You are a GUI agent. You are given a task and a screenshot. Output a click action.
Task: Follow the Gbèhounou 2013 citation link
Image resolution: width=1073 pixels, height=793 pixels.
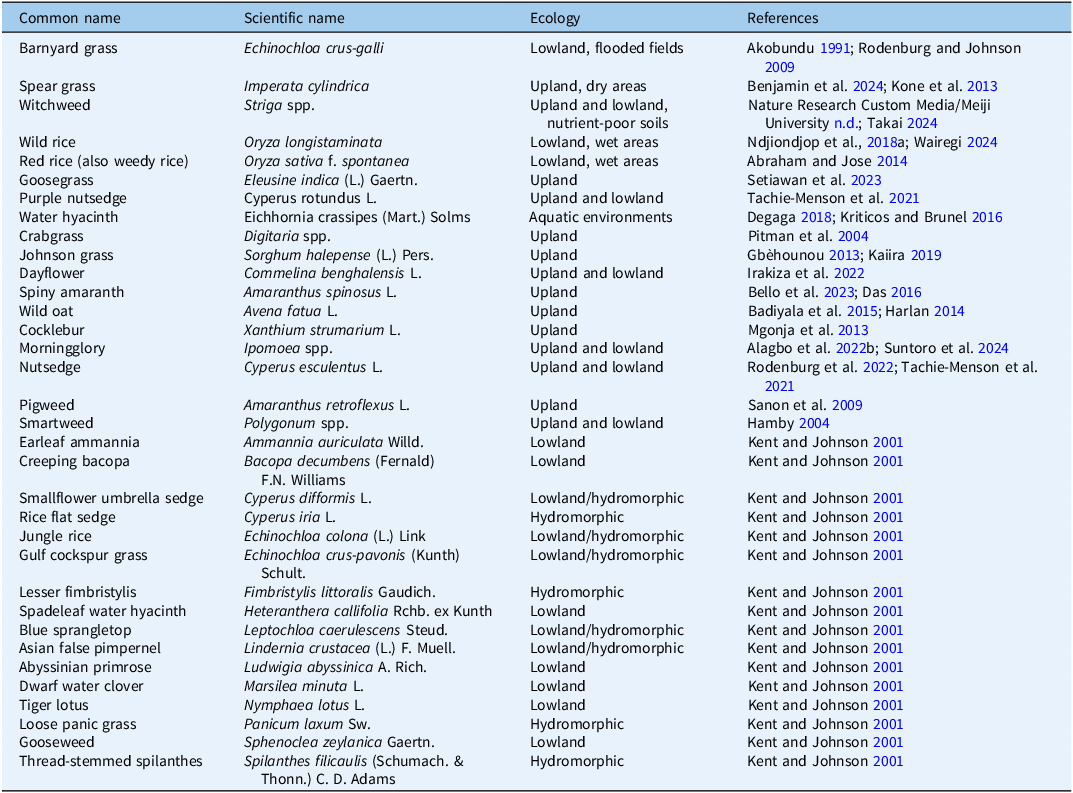844,255
